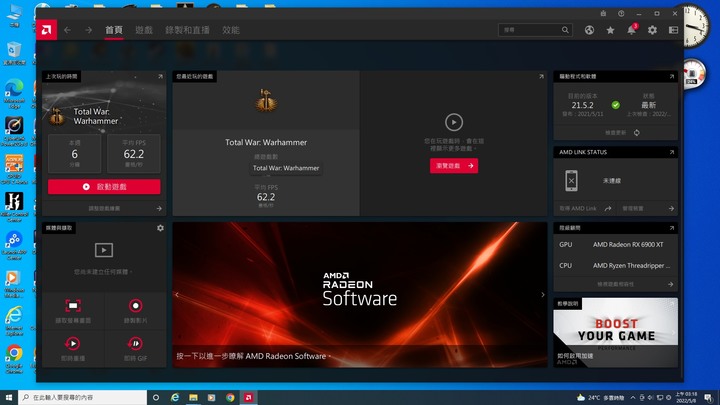Expand the recently played games panel
The image size is (720, 405).
(x=541, y=77)
